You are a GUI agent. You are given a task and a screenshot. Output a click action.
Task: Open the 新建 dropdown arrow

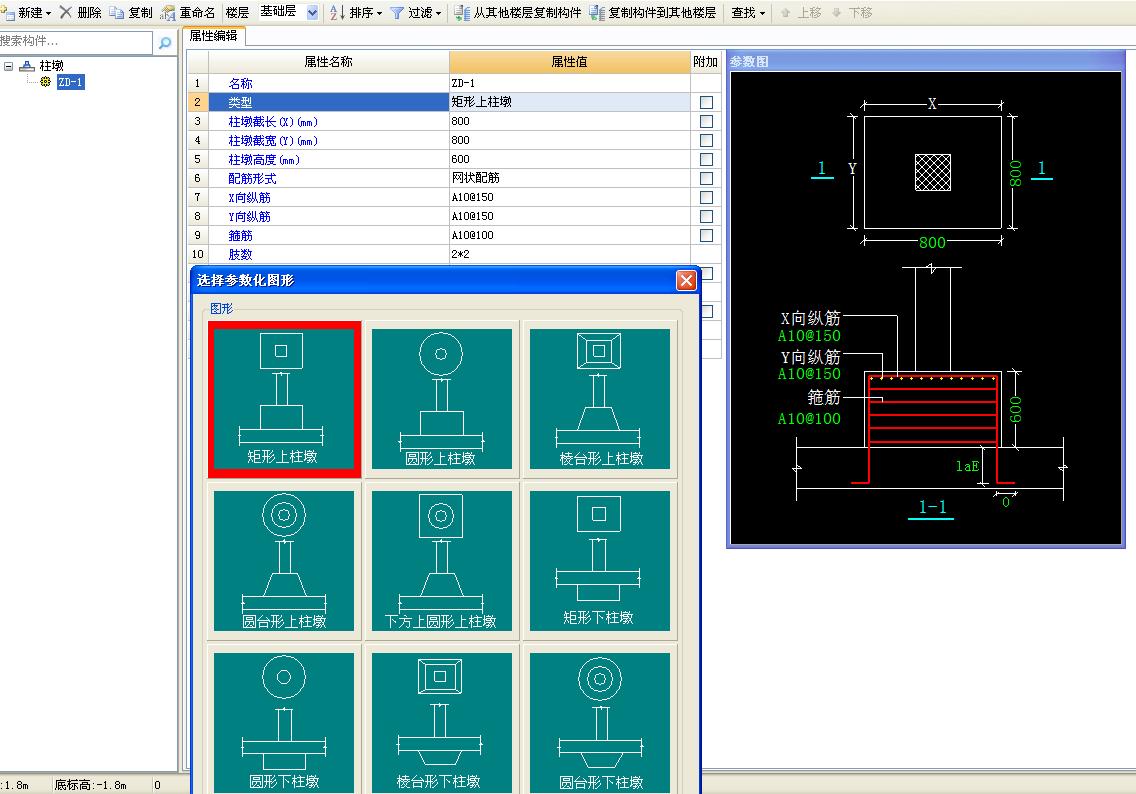(x=49, y=13)
